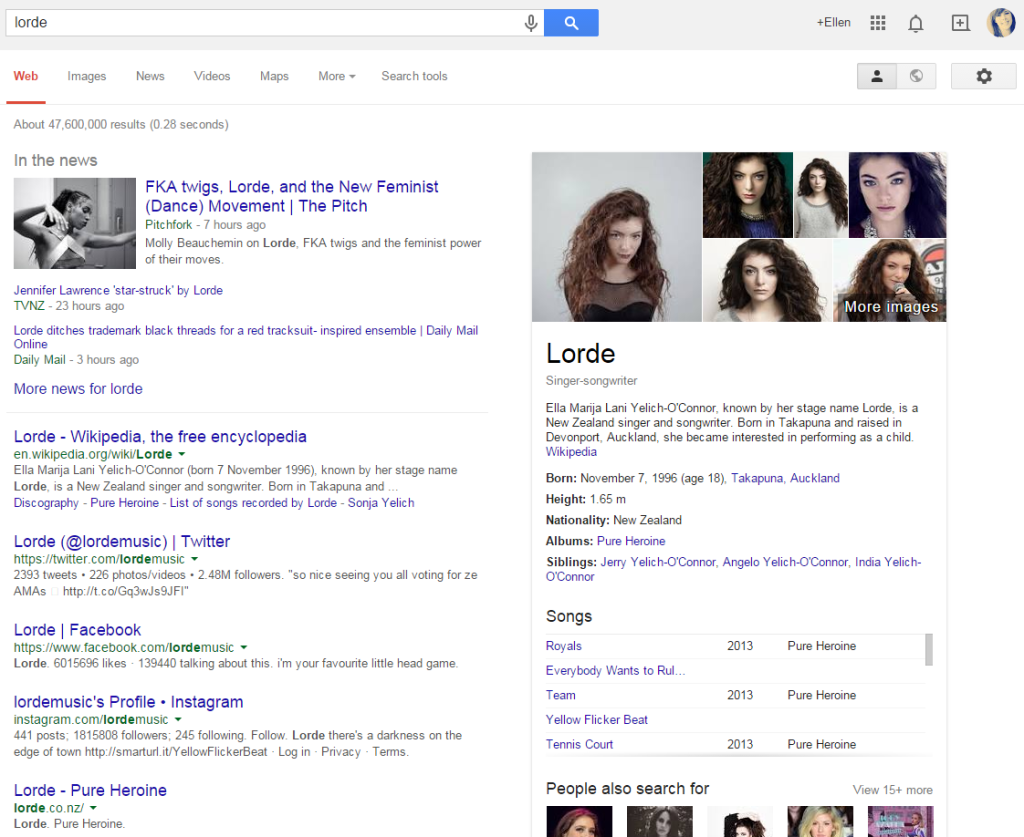Expand the facebook.com/lordemusic result arrow
The width and height of the screenshot is (1024, 837).
(x=244, y=647)
